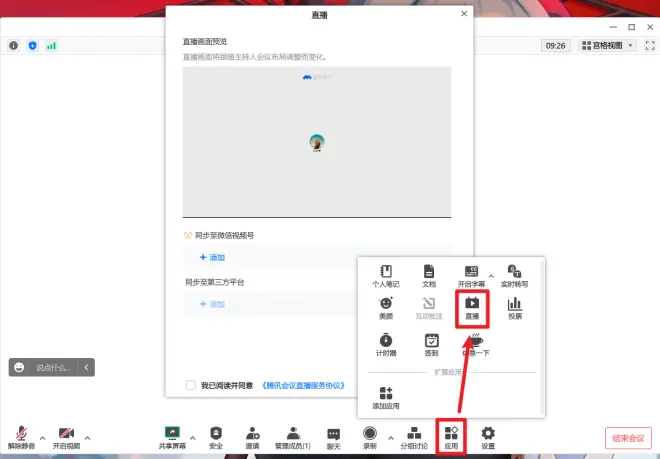660x459 pixels.
Task: Open the 计时器 timer app
Action: click(386, 345)
